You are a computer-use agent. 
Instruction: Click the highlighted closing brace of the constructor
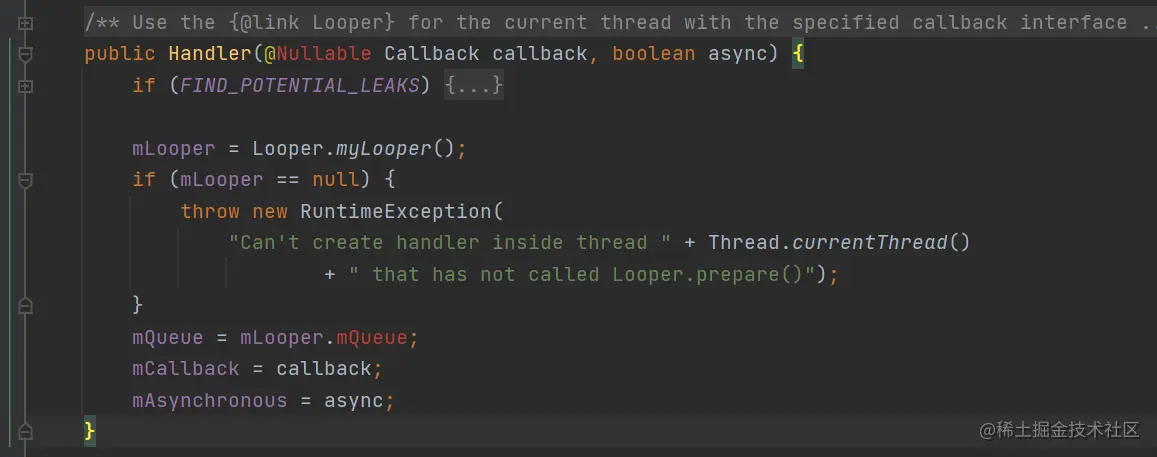coord(90,430)
